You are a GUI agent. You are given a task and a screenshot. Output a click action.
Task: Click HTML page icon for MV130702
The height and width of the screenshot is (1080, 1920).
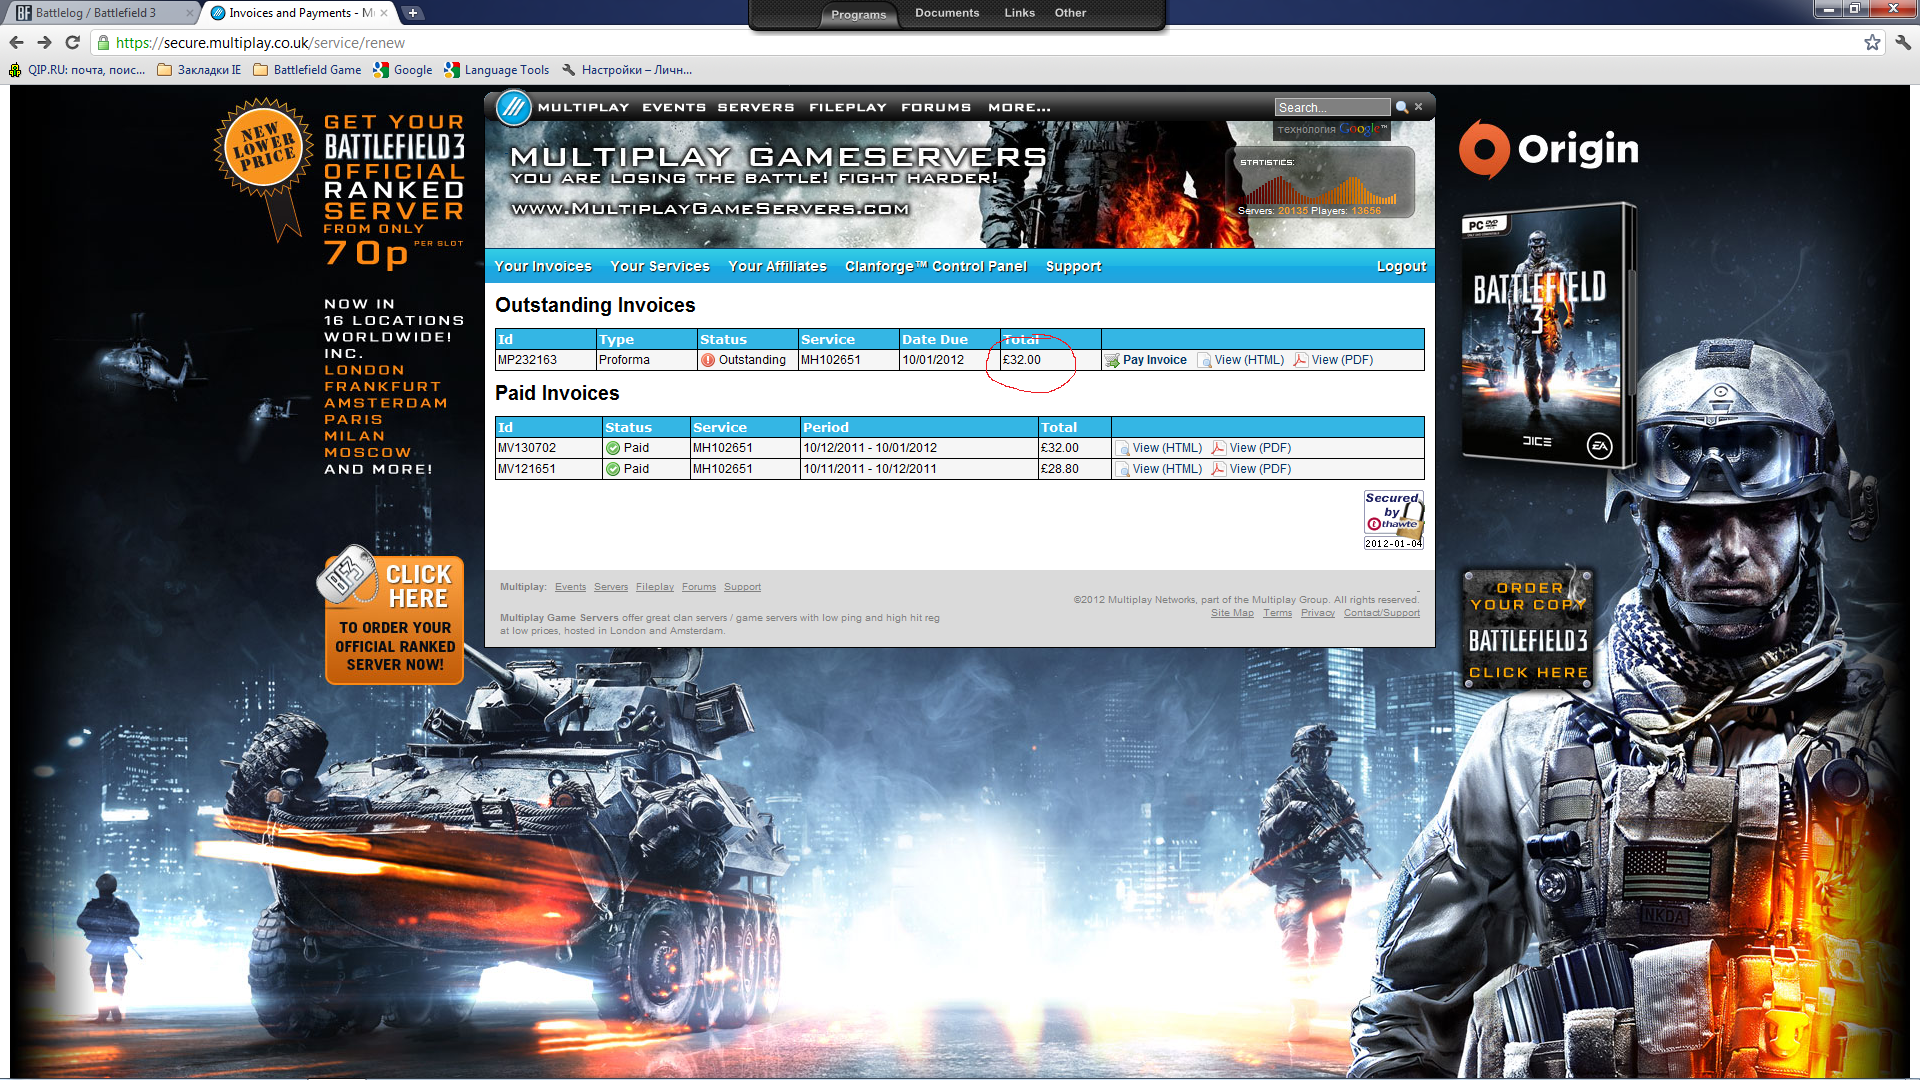(x=1123, y=448)
